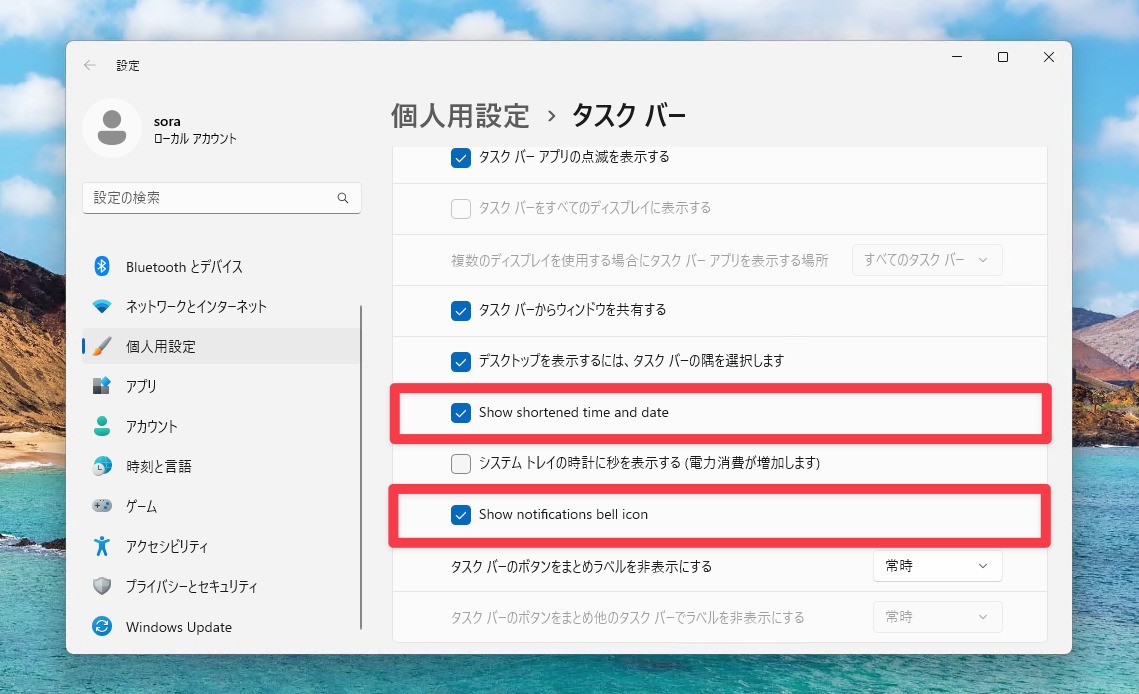Uncheck Show notifications bell icon
The image size is (1139, 694).
pos(461,515)
